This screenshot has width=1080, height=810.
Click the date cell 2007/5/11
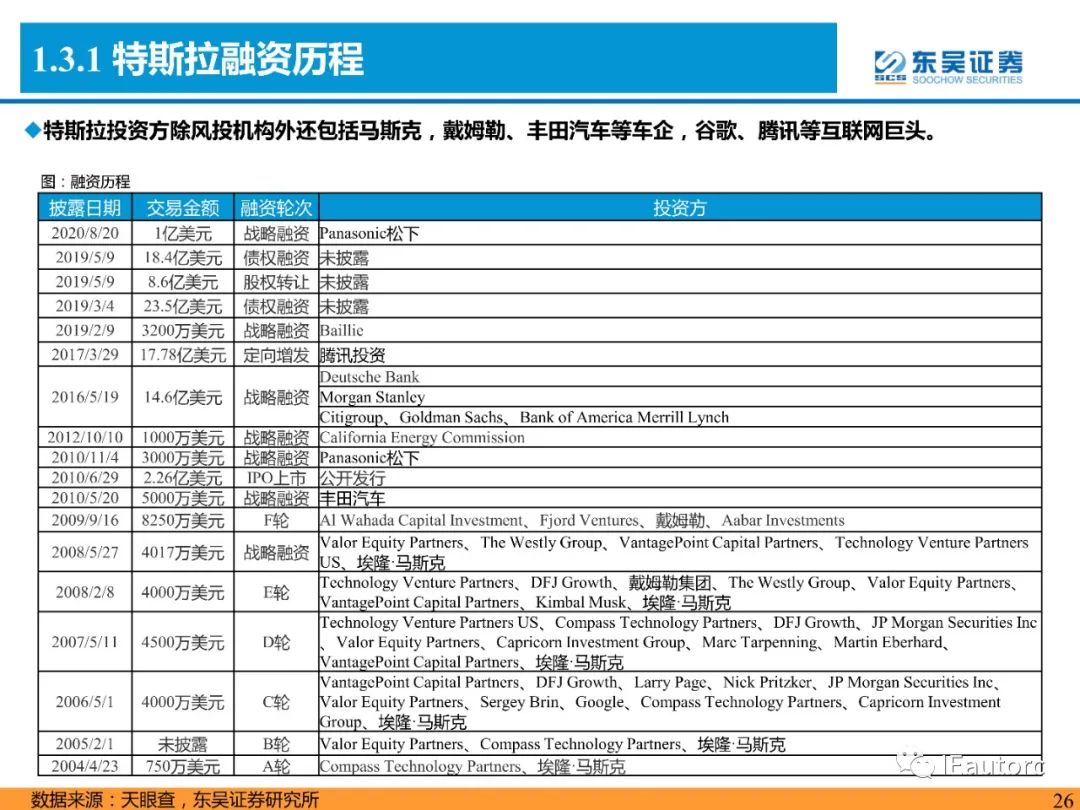[85, 642]
